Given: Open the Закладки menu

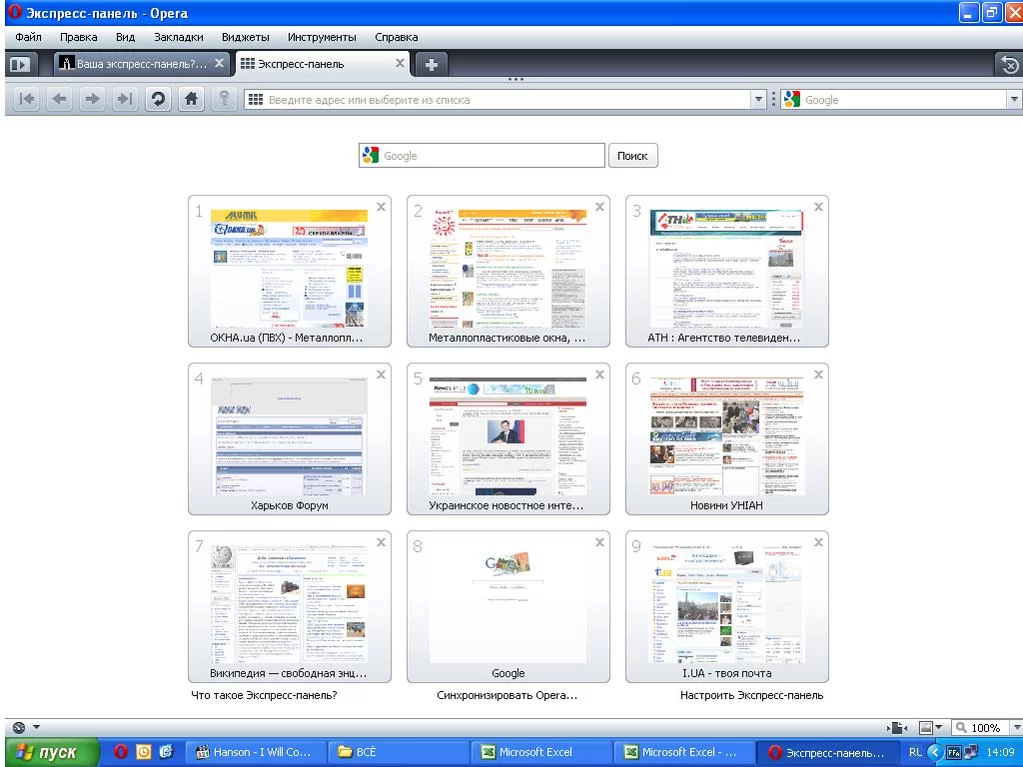Looking at the screenshot, I should click(x=179, y=37).
